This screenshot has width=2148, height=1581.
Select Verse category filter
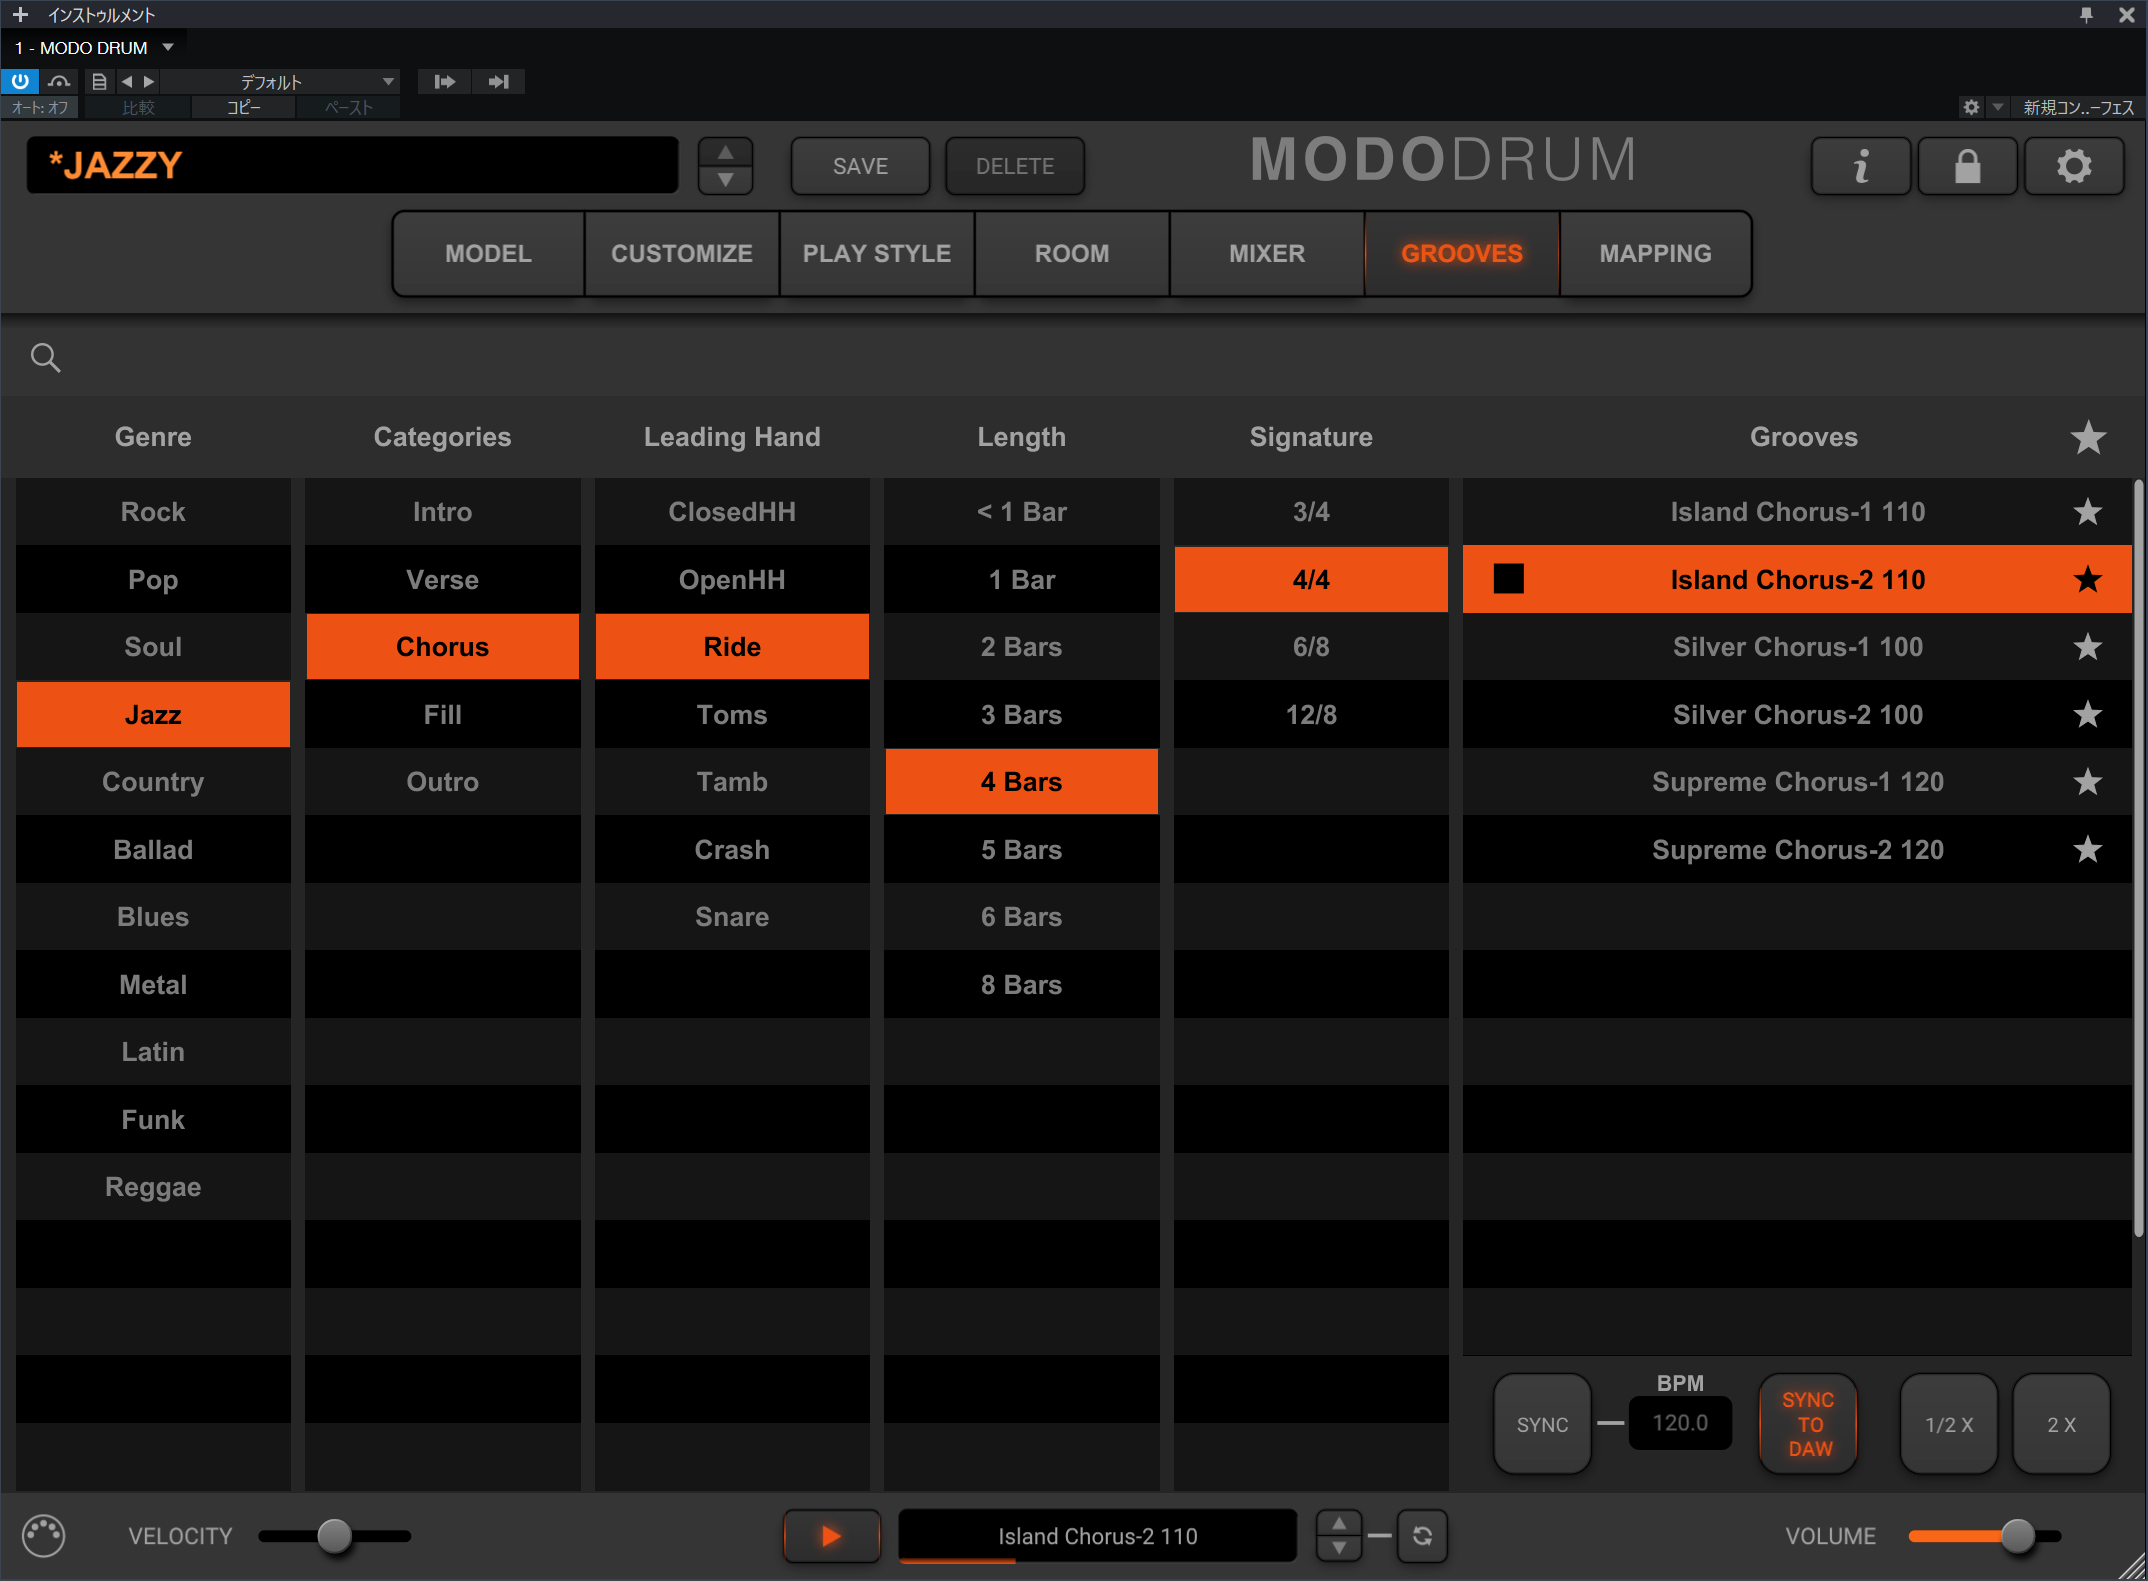pyautogui.click(x=442, y=579)
